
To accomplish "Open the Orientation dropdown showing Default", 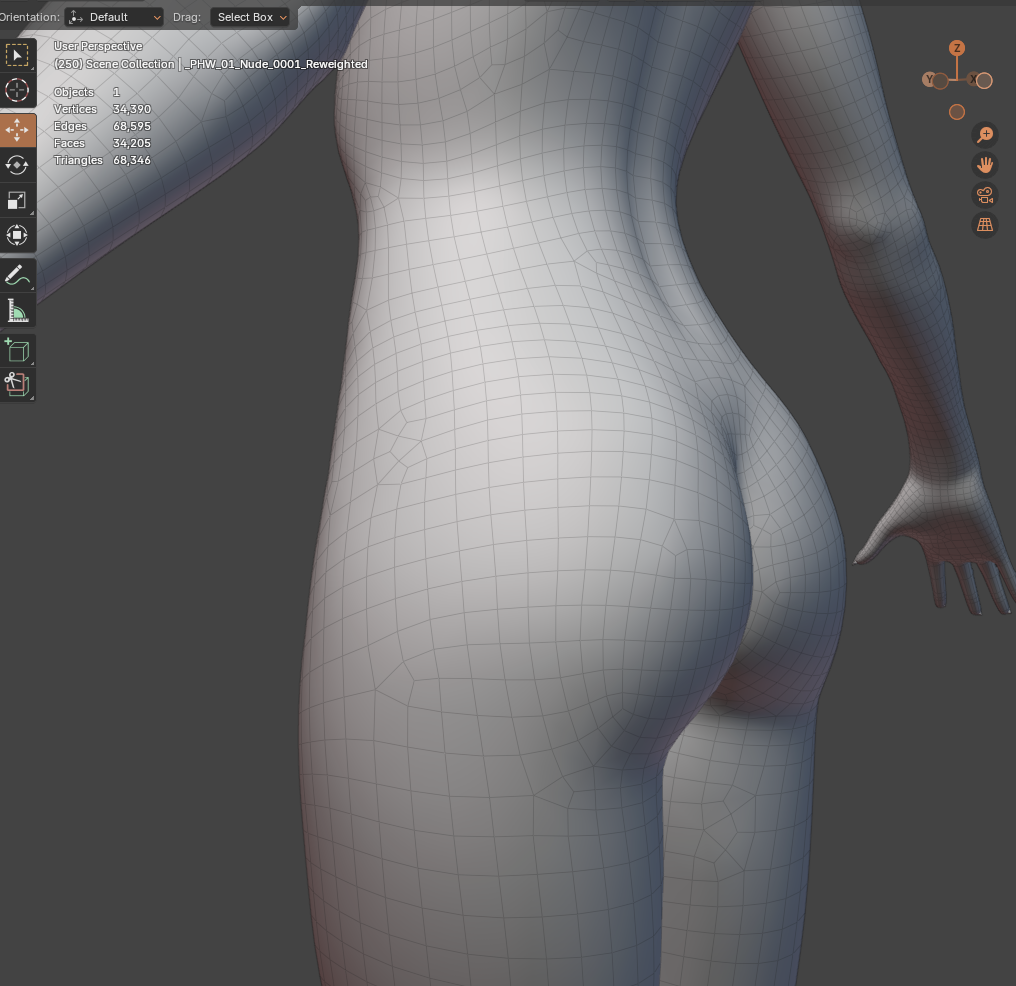I will point(114,17).
